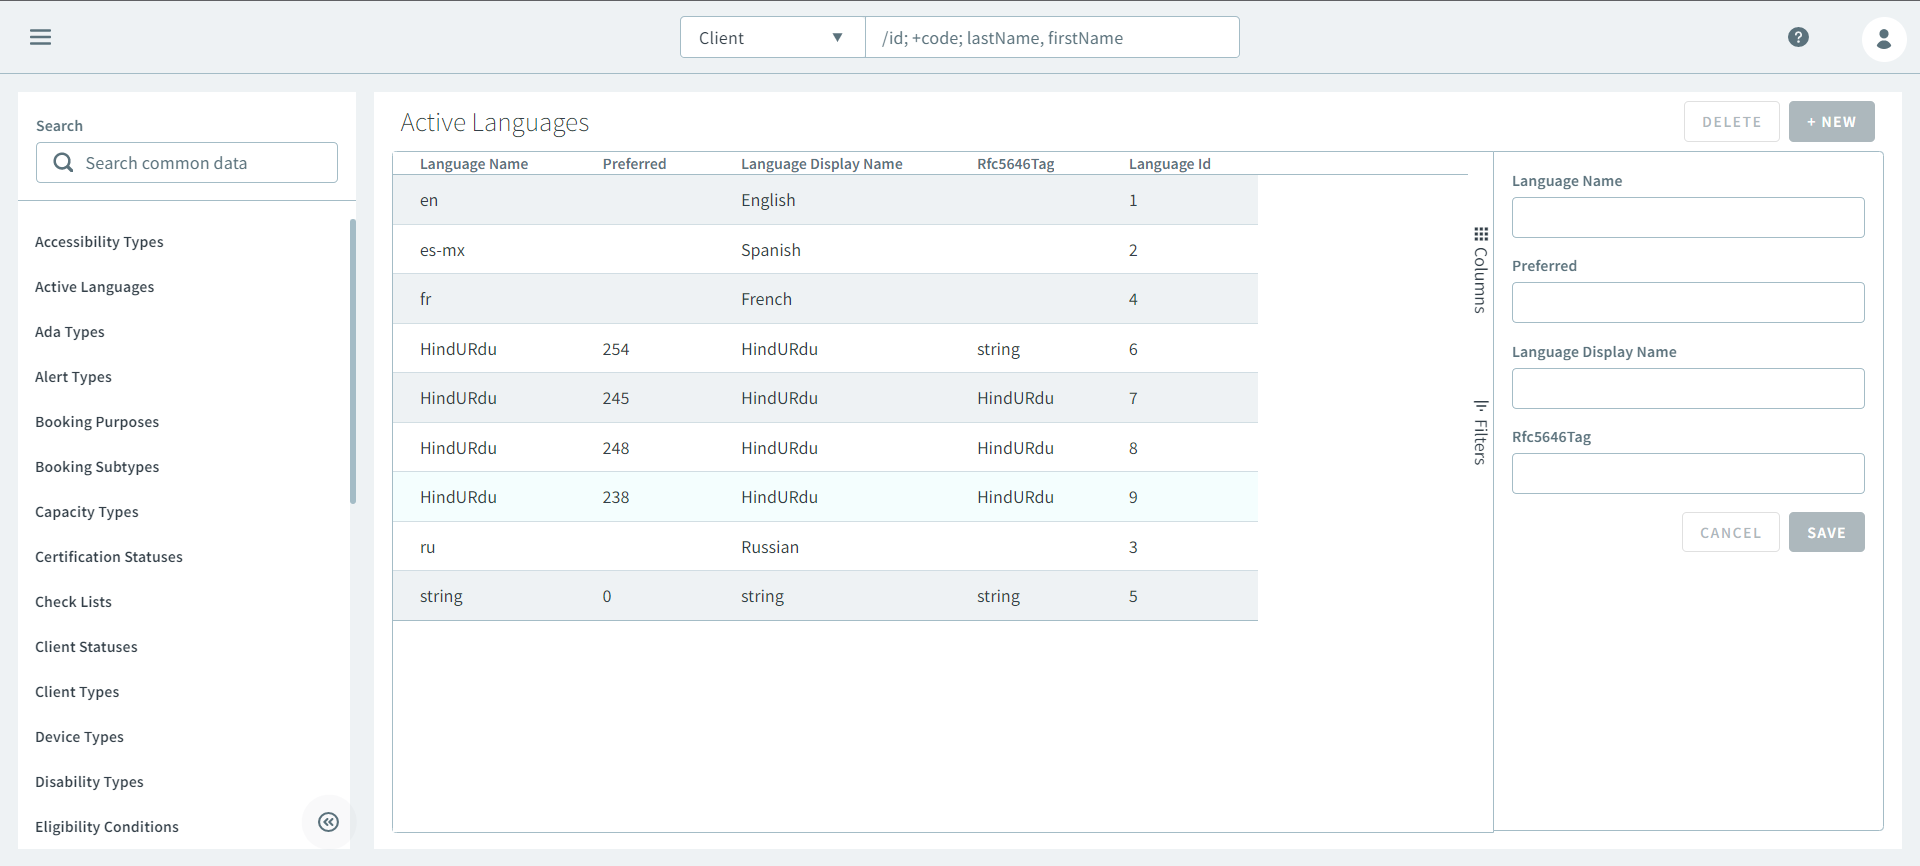Select the 'ru' Russian row
The width and height of the screenshot is (1920, 866).
pos(825,547)
